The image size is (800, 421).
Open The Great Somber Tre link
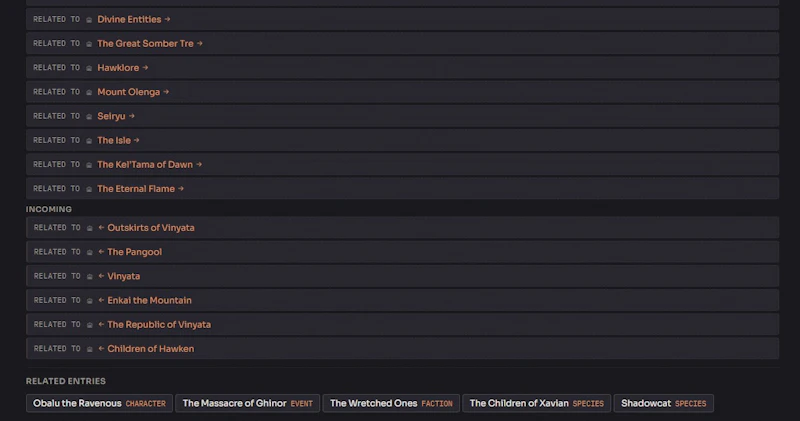[150, 43]
